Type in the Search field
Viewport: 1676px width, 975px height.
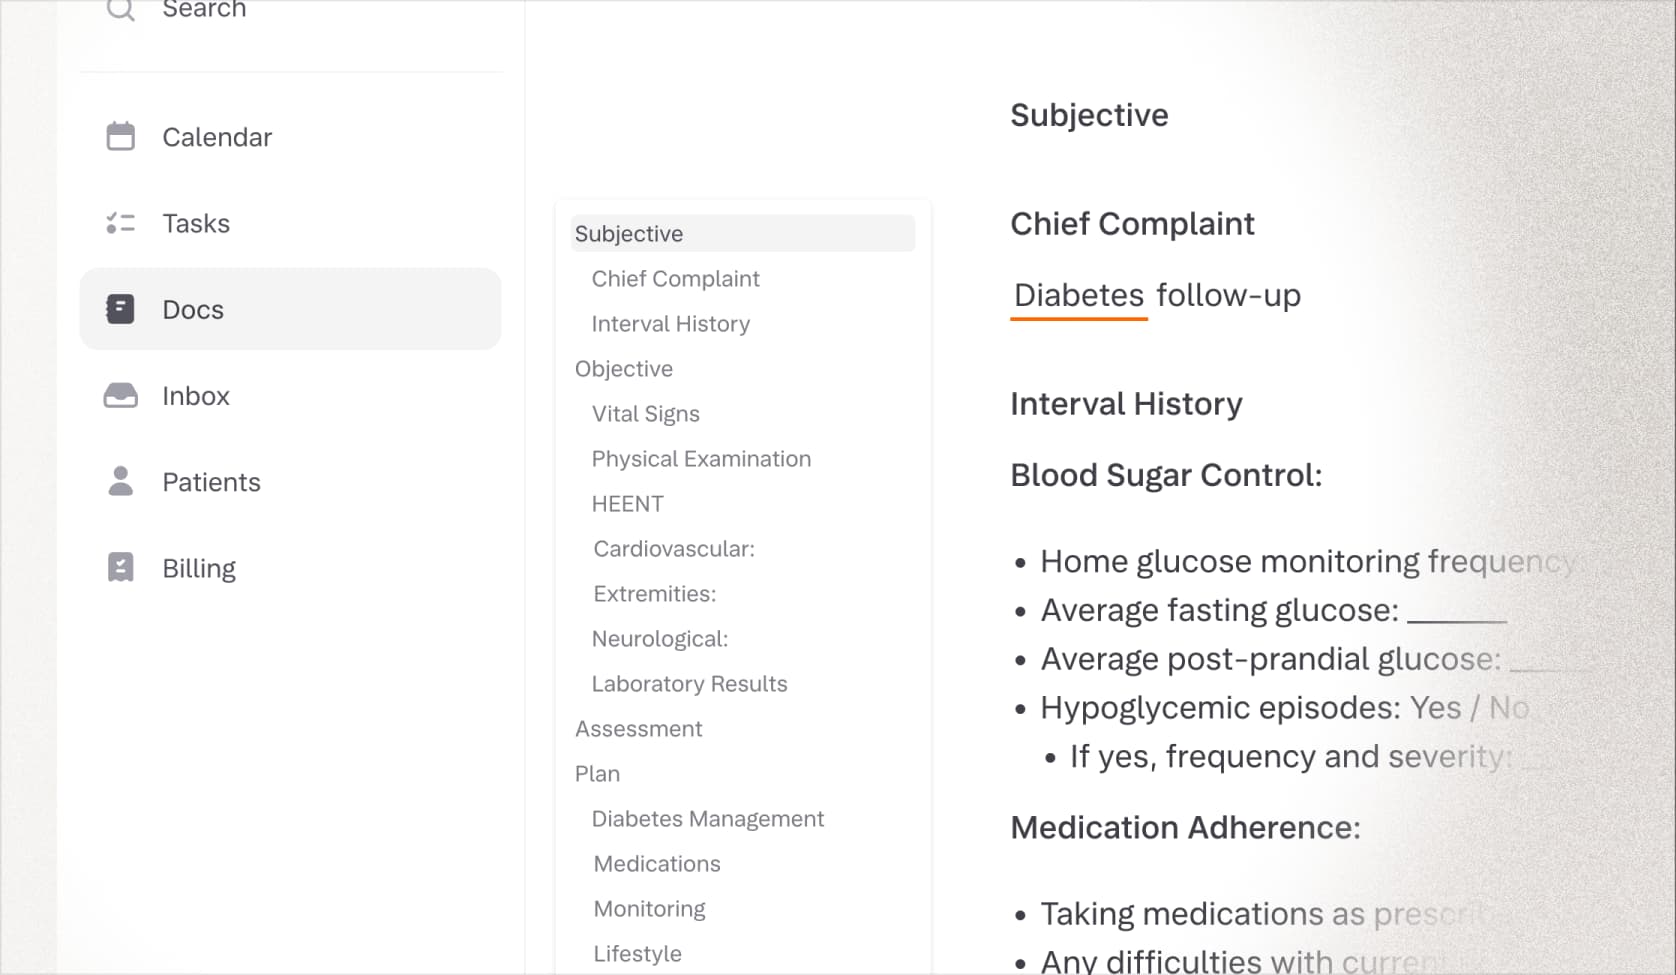click(x=300, y=10)
